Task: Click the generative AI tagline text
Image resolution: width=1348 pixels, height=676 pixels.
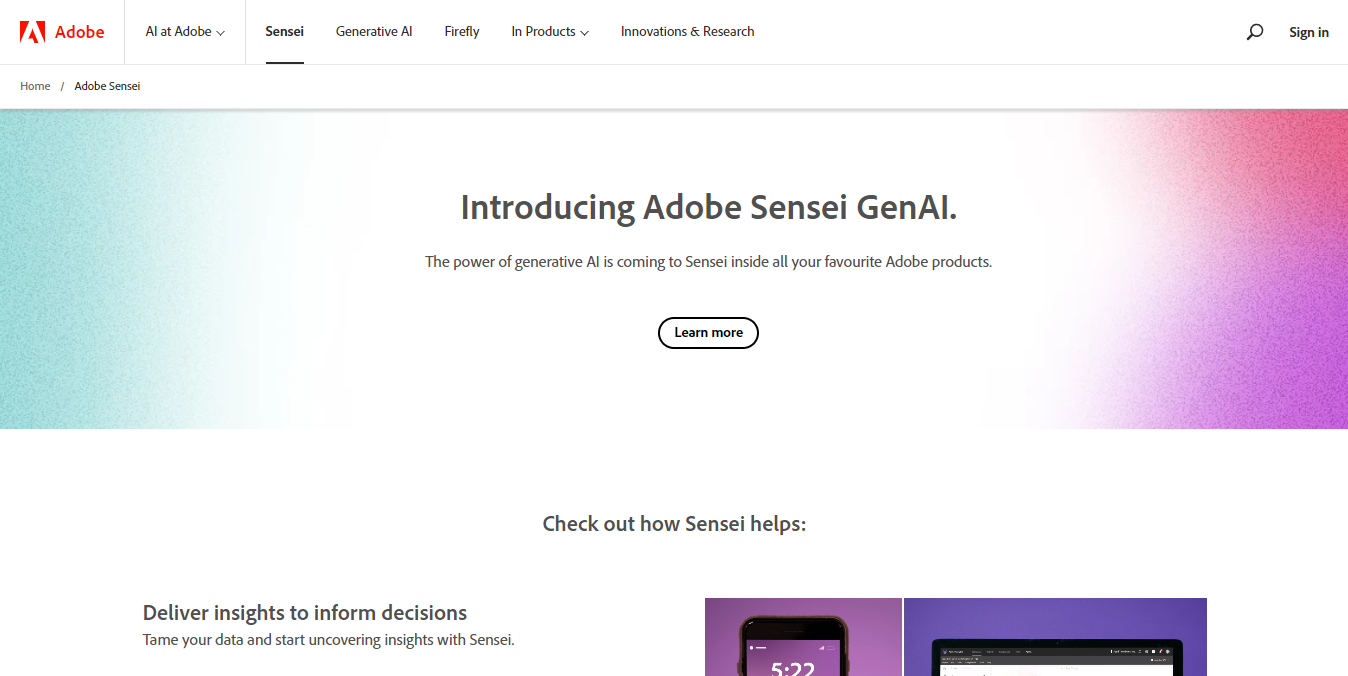Action: tap(708, 262)
